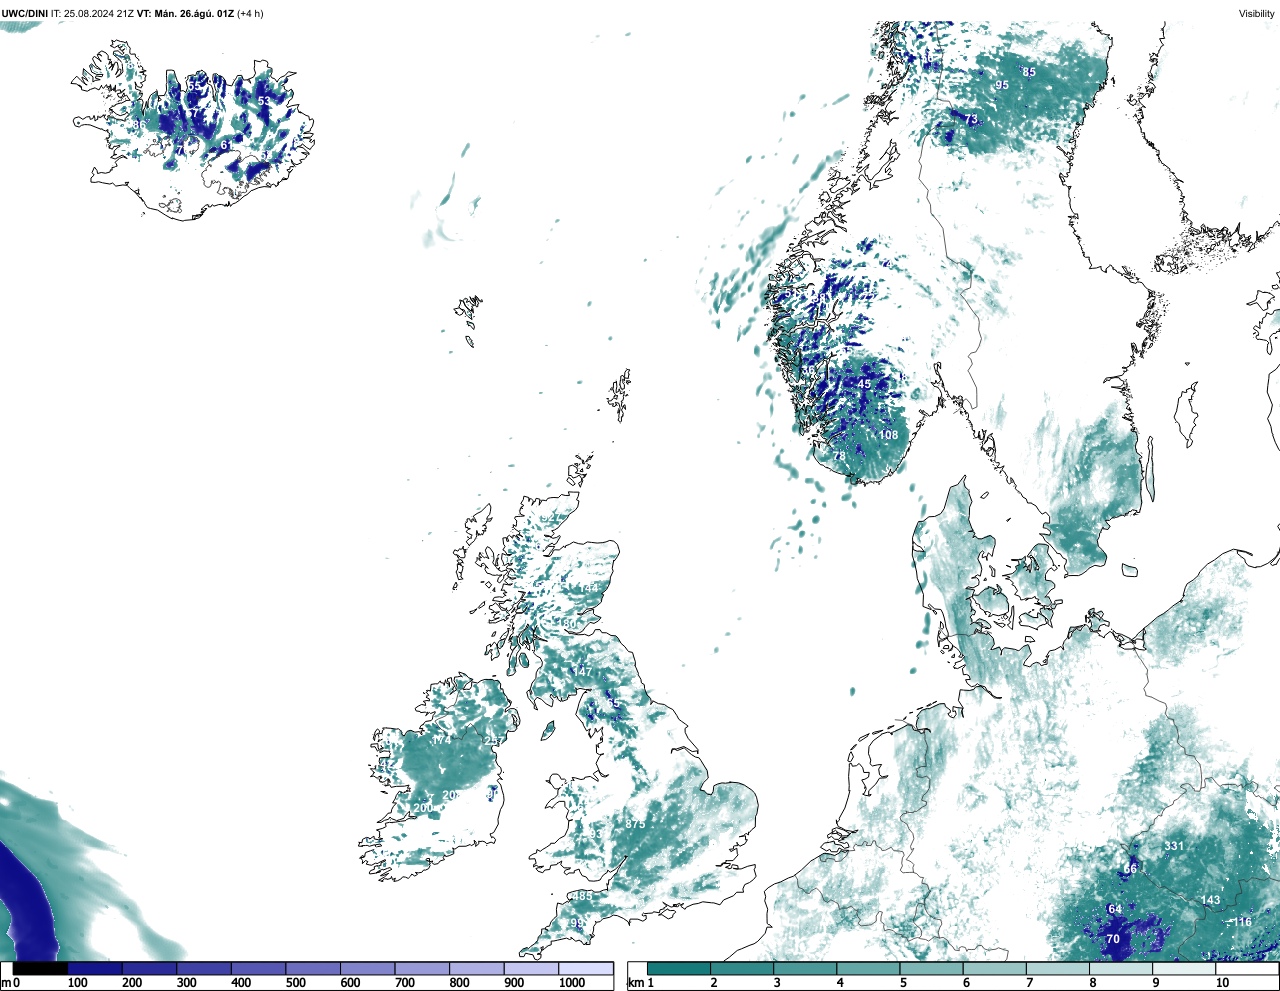Select the lightest 9–10 km legend swatch

coord(1185,968)
